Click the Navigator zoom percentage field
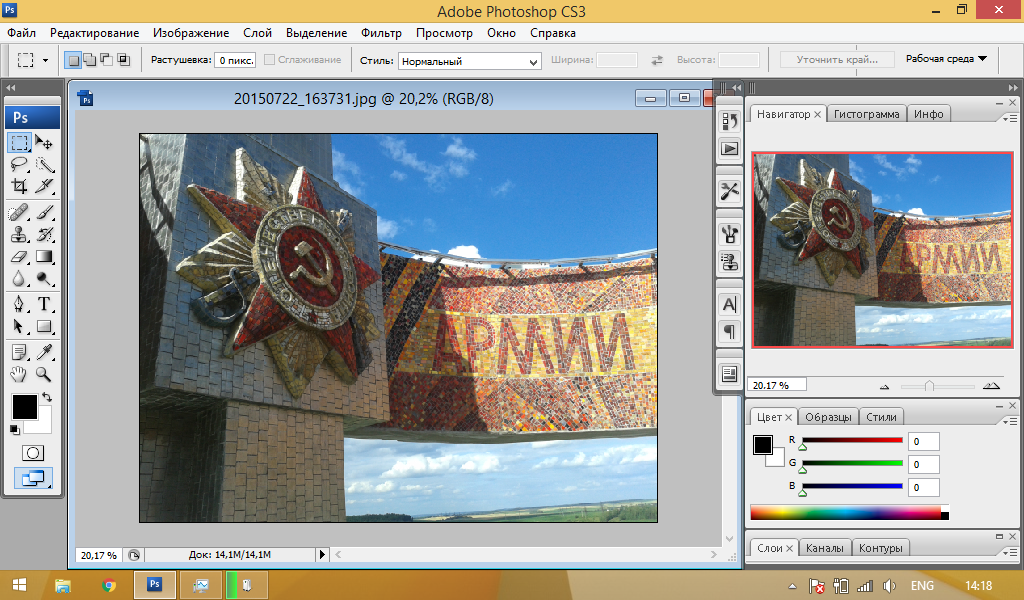This screenshot has height=600, width=1024. [x=777, y=385]
